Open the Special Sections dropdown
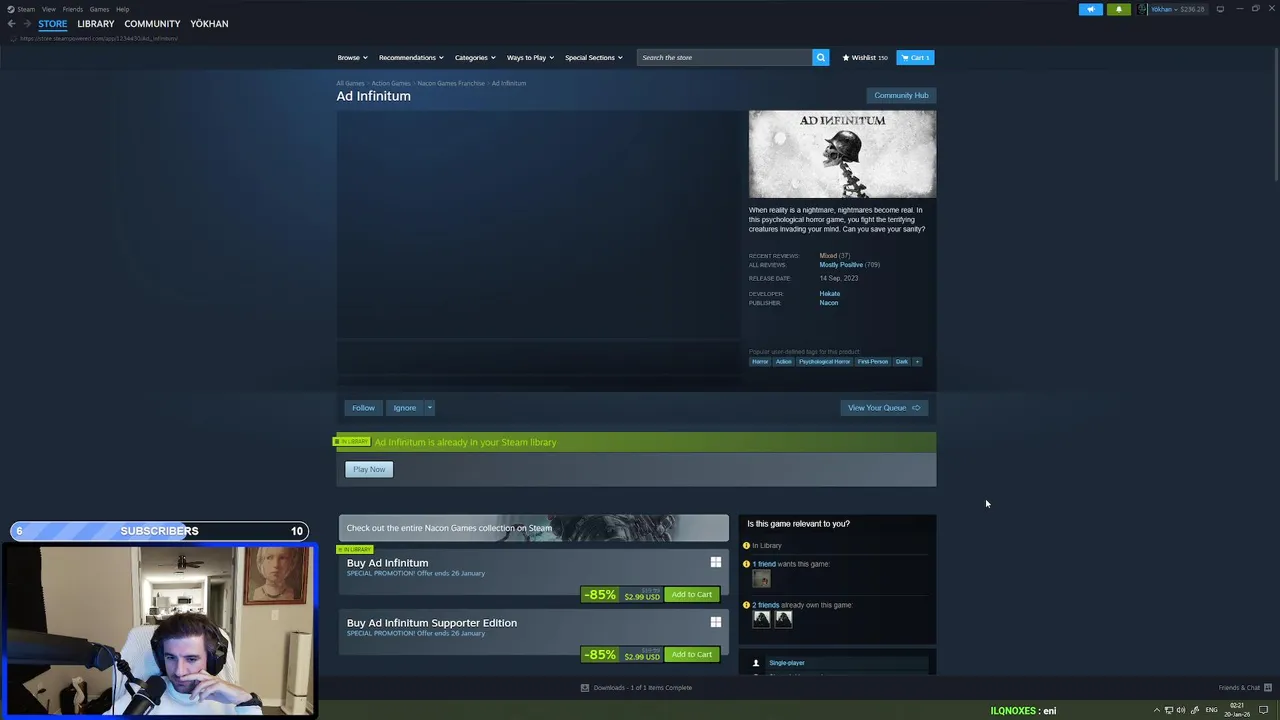 593,57
